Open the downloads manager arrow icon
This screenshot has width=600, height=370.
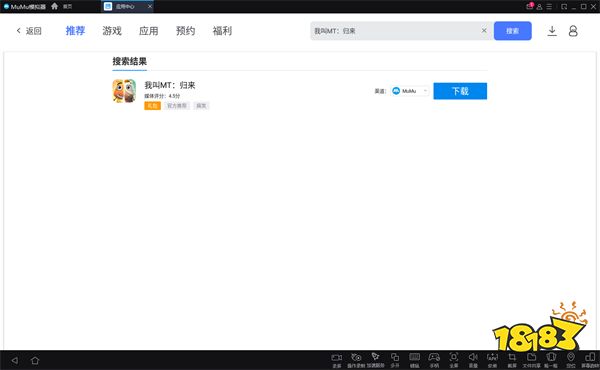pos(552,31)
